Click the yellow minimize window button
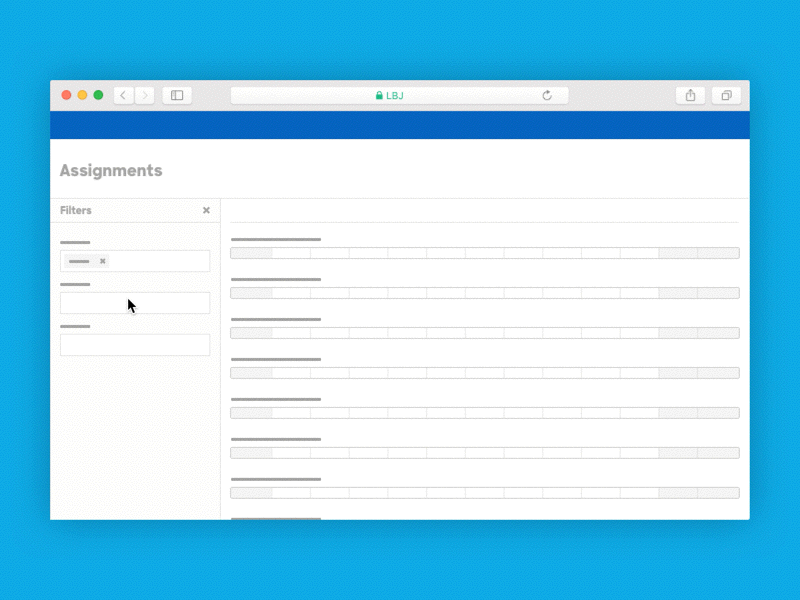Screen dimensions: 800x600 click(82, 95)
